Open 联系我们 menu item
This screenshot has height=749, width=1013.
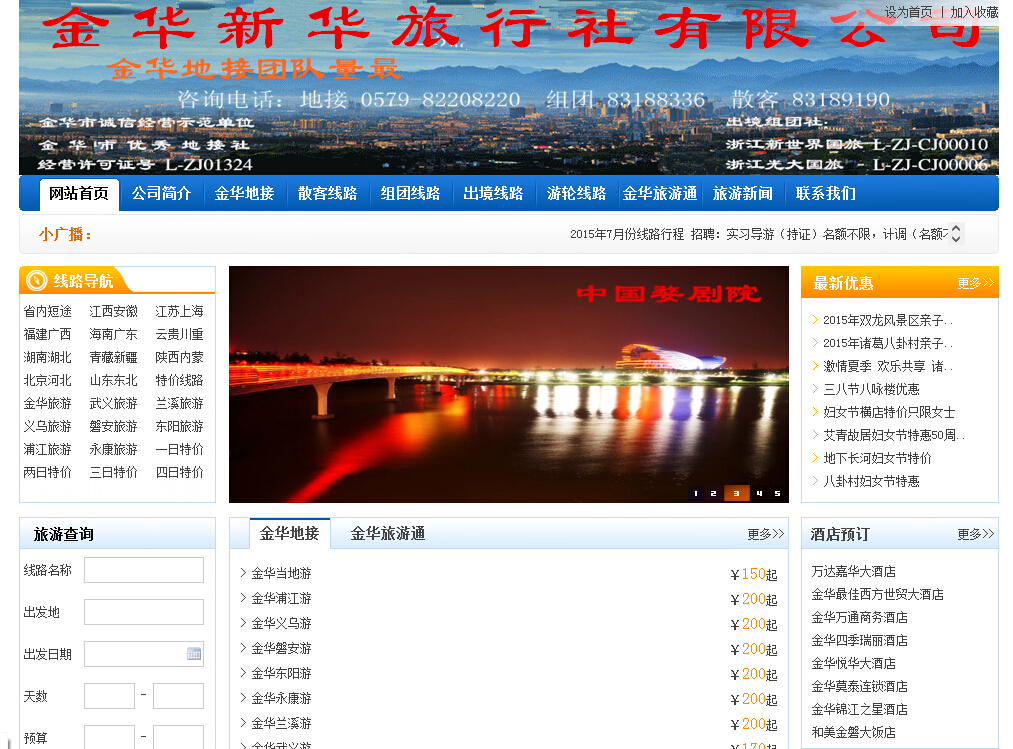click(825, 193)
